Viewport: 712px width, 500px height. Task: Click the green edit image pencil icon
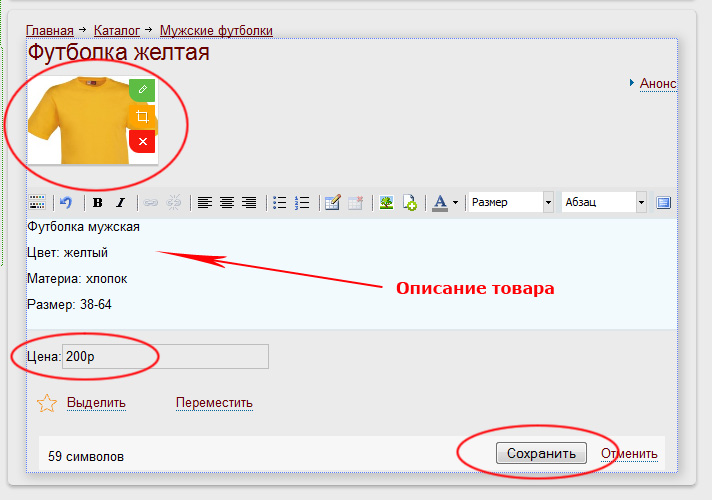[x=143, y=90]
